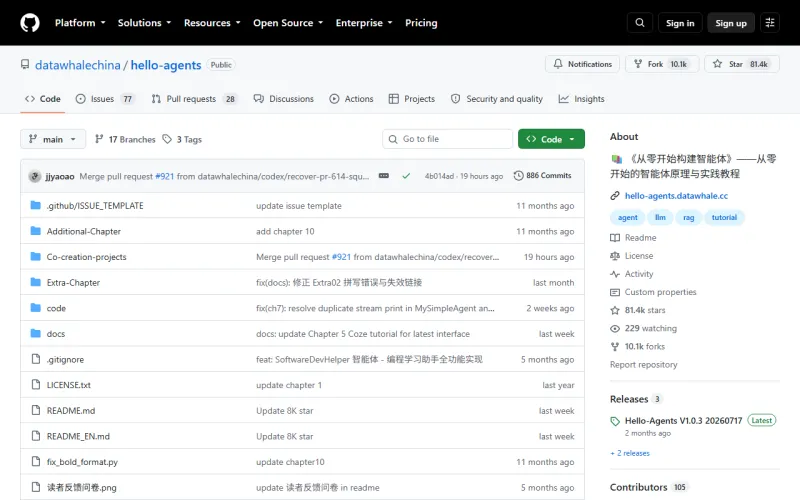Open the Co-creation-projects folder

86,257
